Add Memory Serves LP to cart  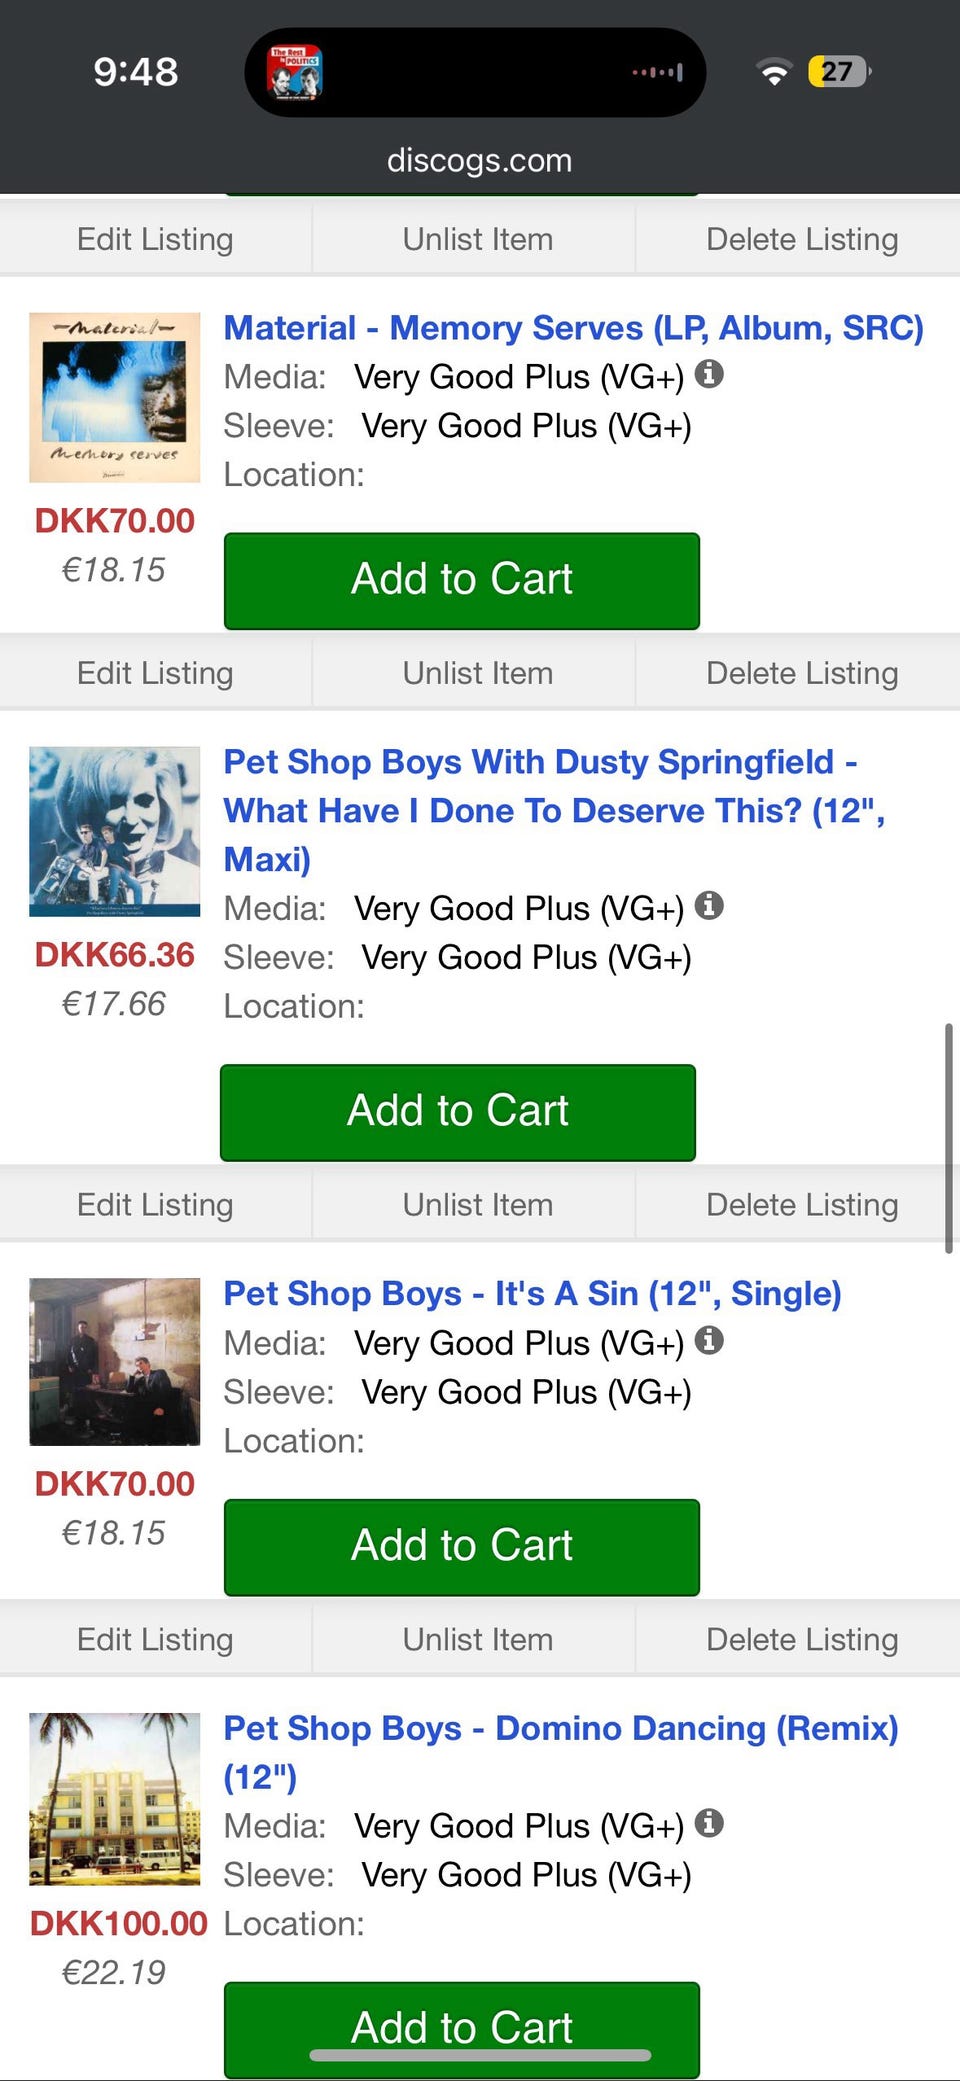tap(461, 580)
